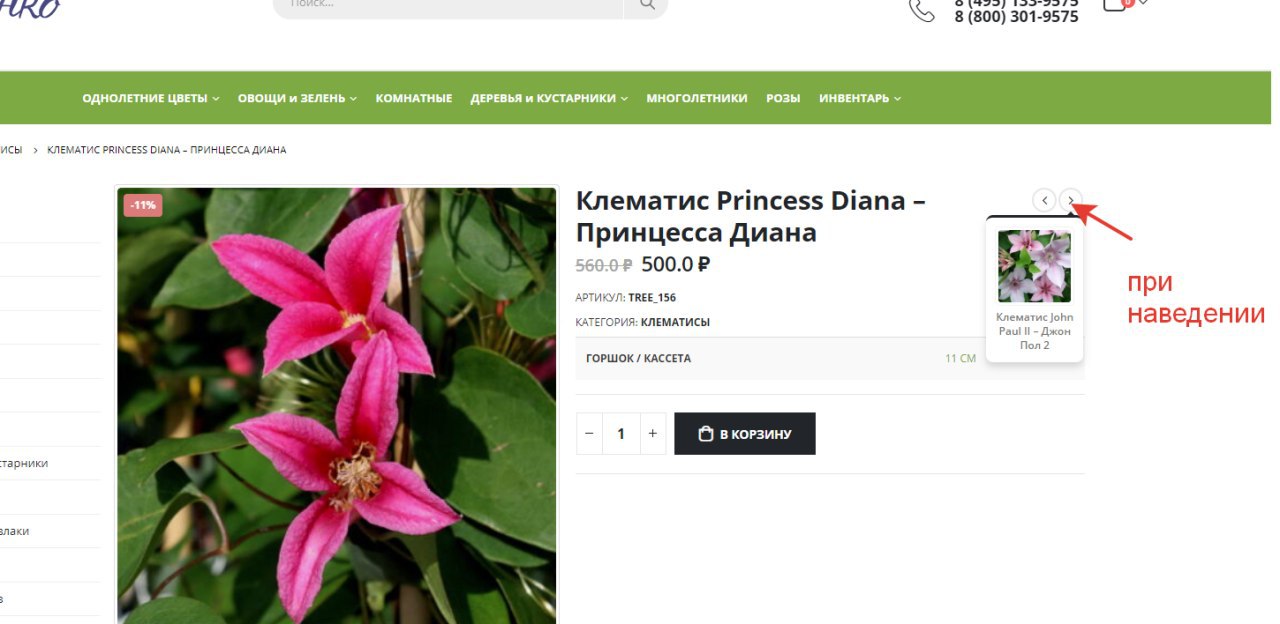
Task: Click the search text field
Action: (x=448, y=5)
